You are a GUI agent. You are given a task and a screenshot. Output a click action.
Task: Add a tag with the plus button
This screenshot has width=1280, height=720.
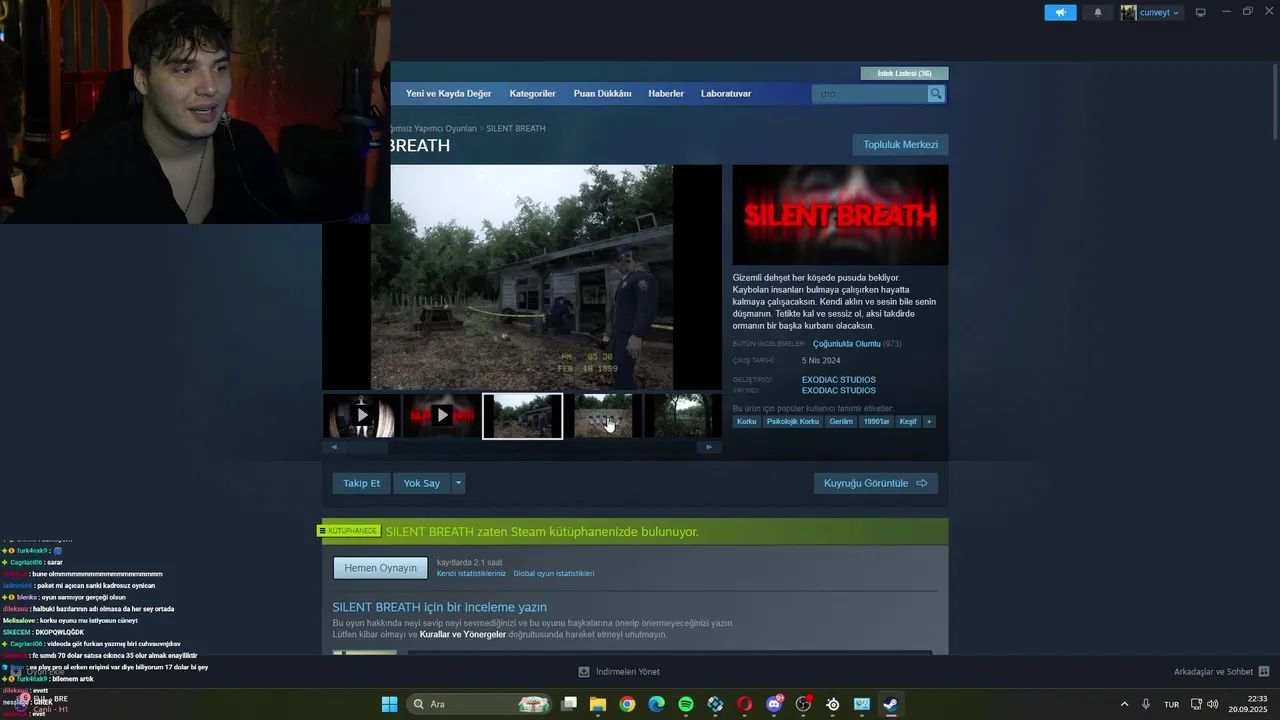click(x=929, y=422)
